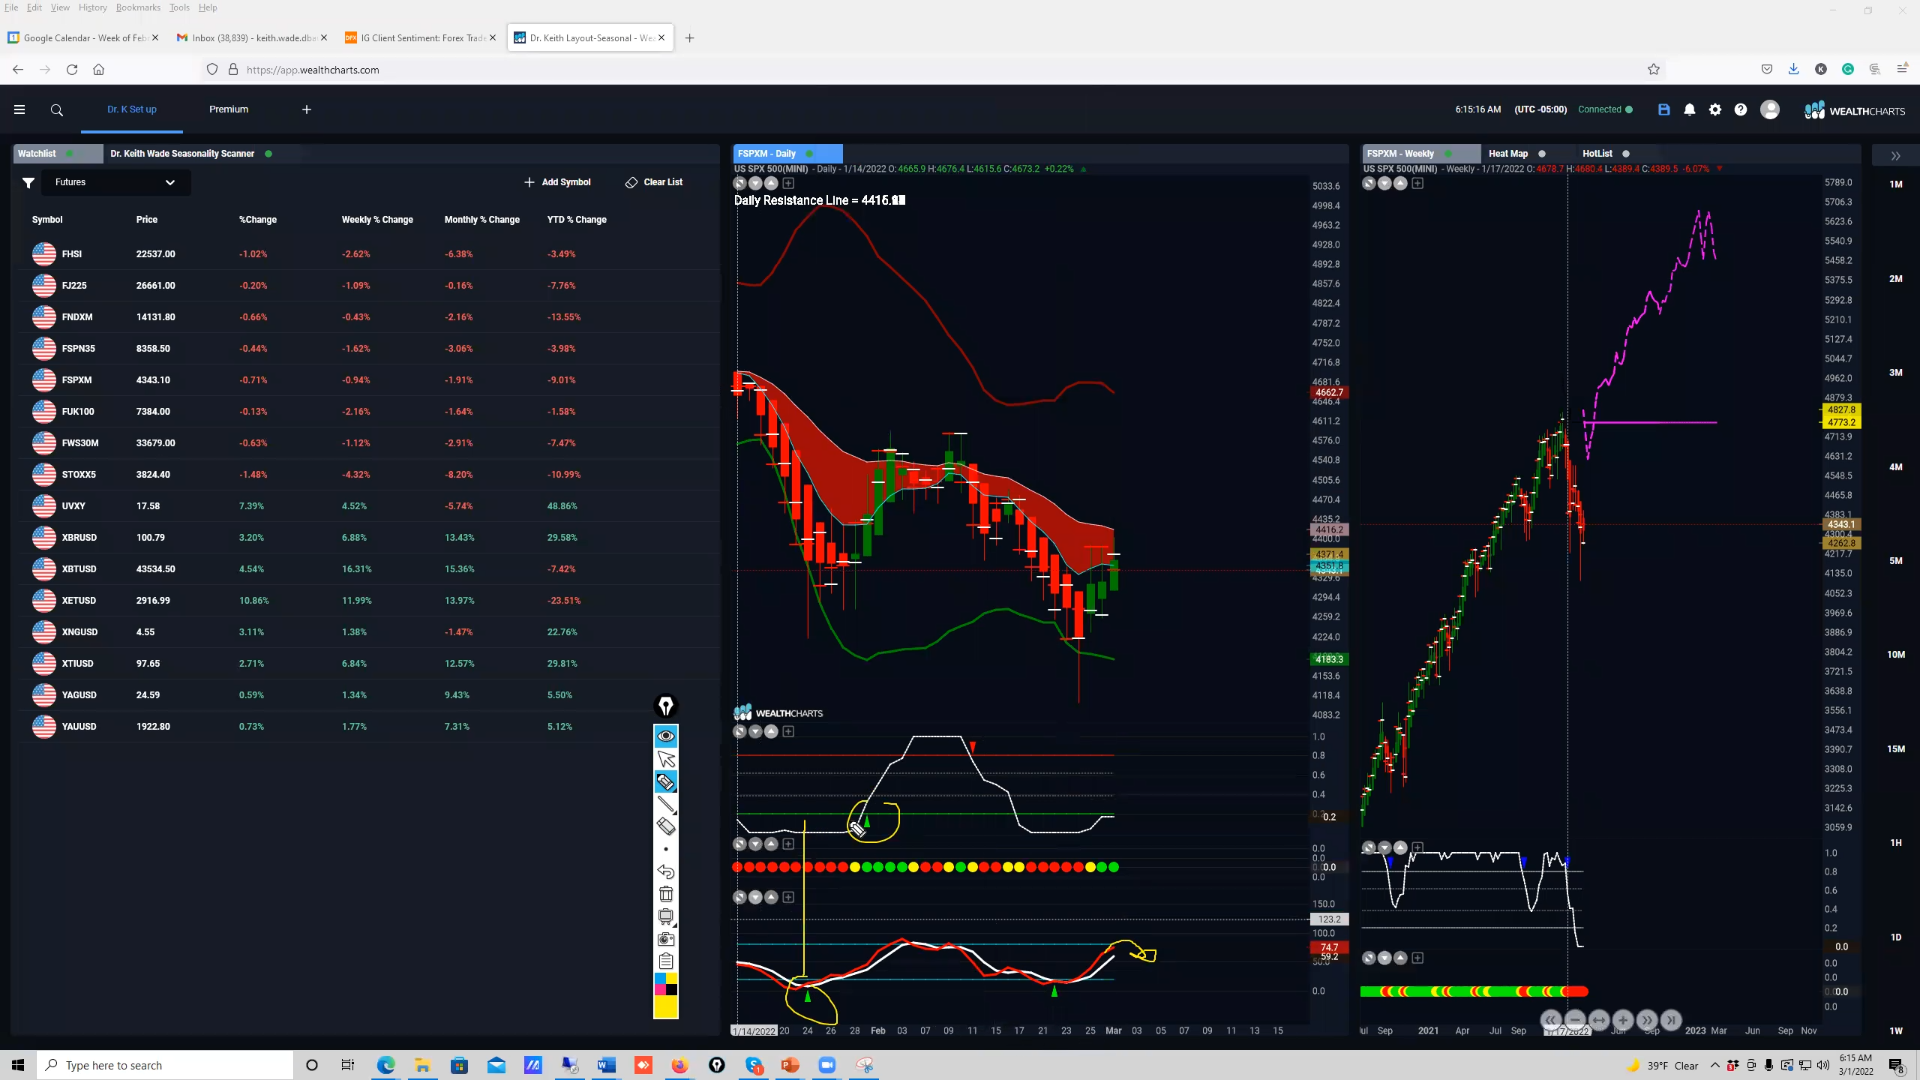The image size is (1920, 1080).
Task: Toggle the HotList tab link dot
Action: click(x=1626, y=154)
